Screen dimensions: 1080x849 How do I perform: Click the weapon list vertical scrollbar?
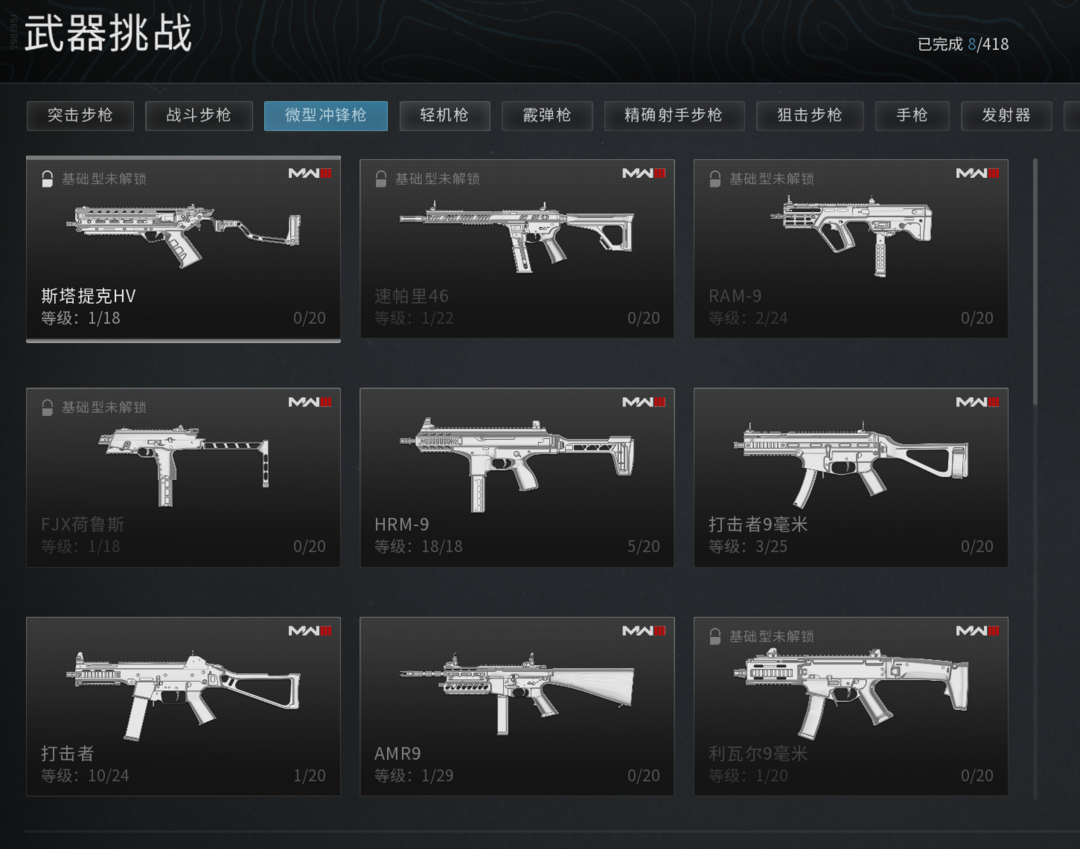[1035, 282]
